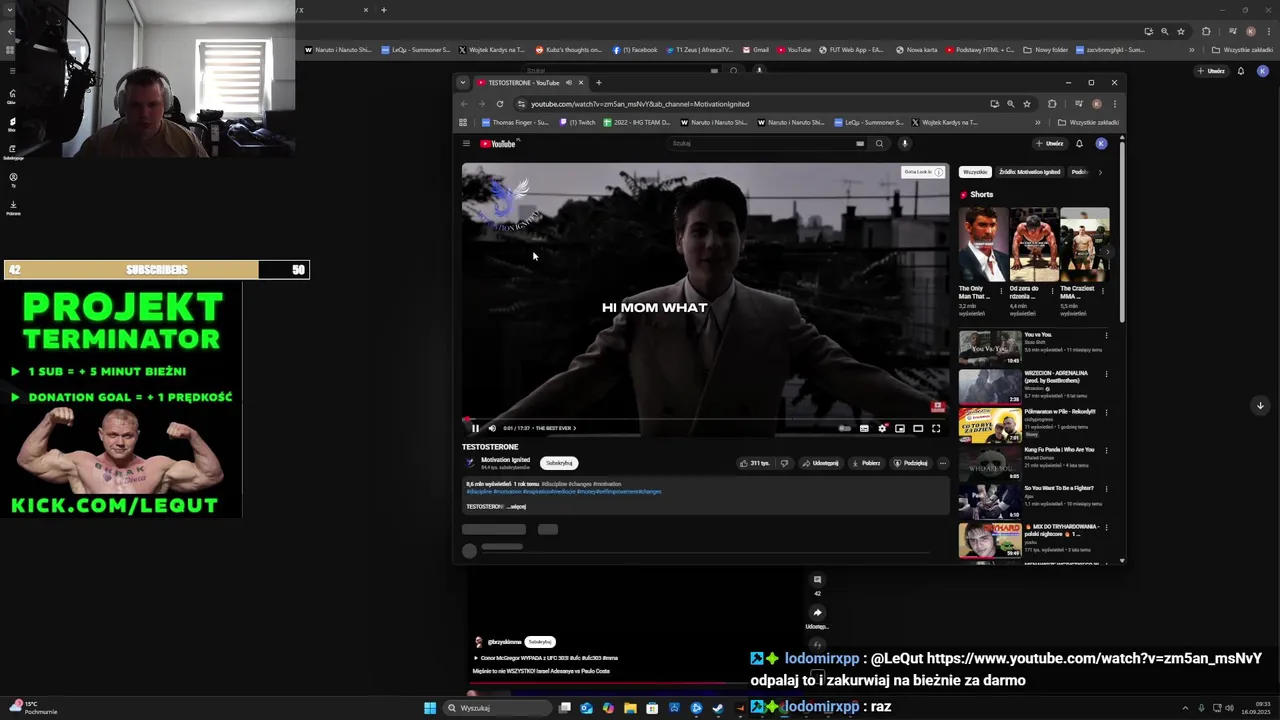Open File Explorer from the taskbar

click(x=630, y=708)
